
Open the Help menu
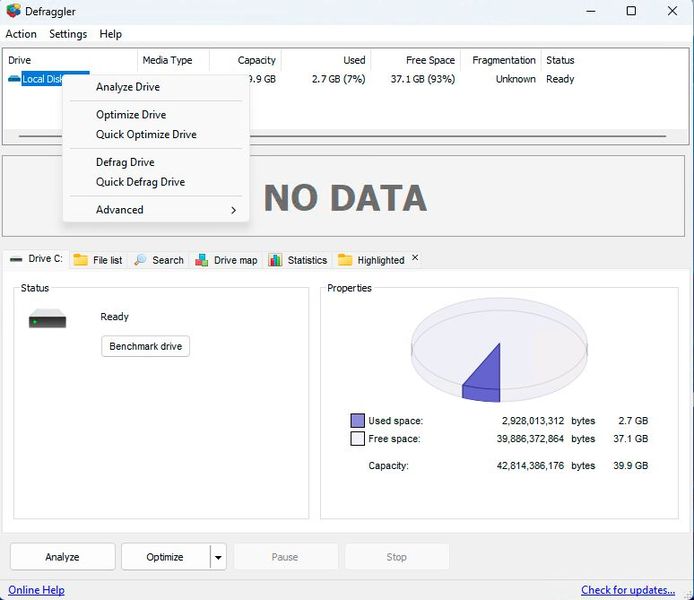110,34
